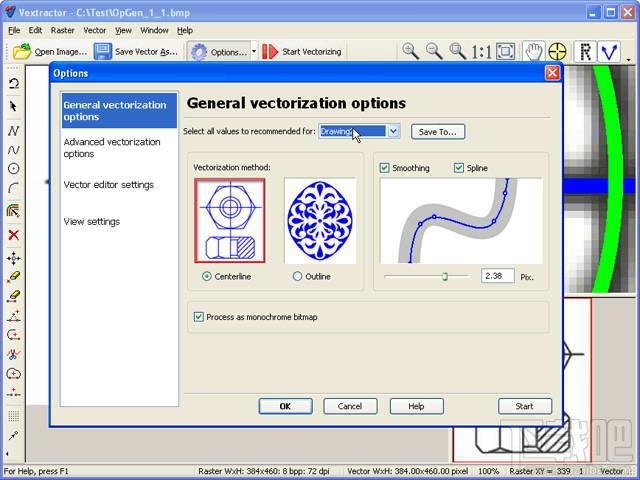
Task: Open the Vector menu
Action: (95, 30)
